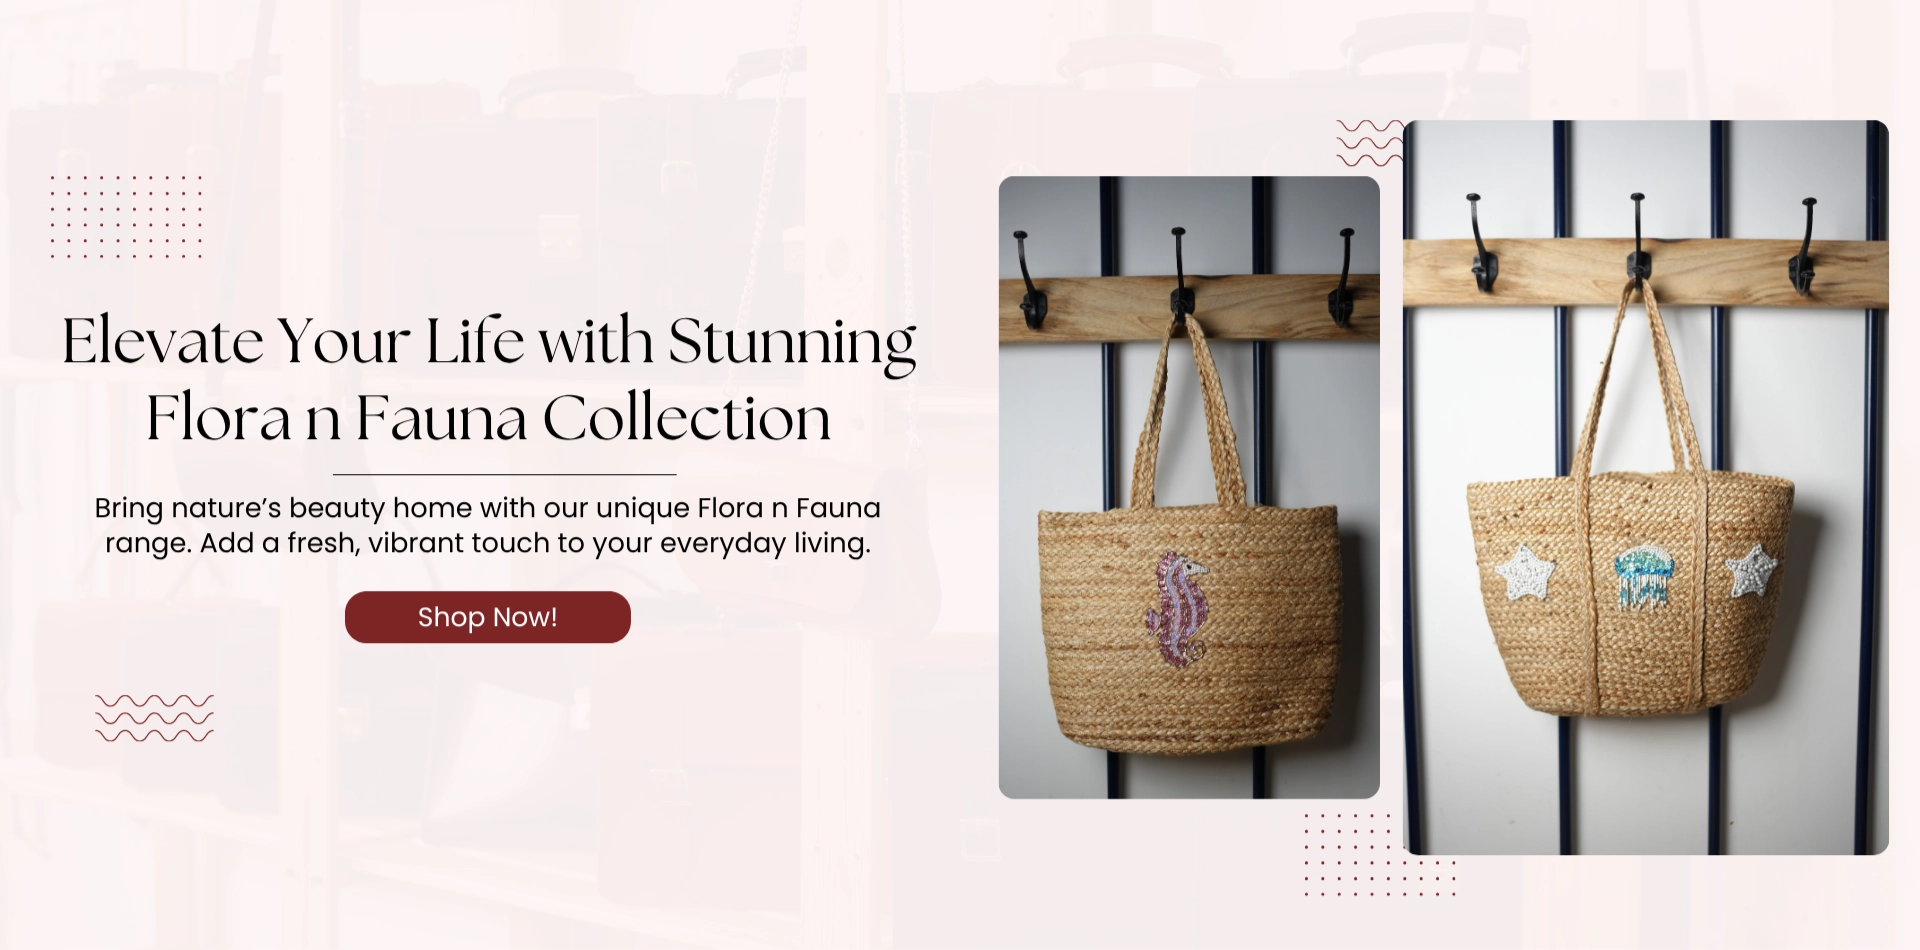Click dotted pattern under the bag photos
The height and width of the screenshot is (950, 1920).
[x=1379, y=855]
